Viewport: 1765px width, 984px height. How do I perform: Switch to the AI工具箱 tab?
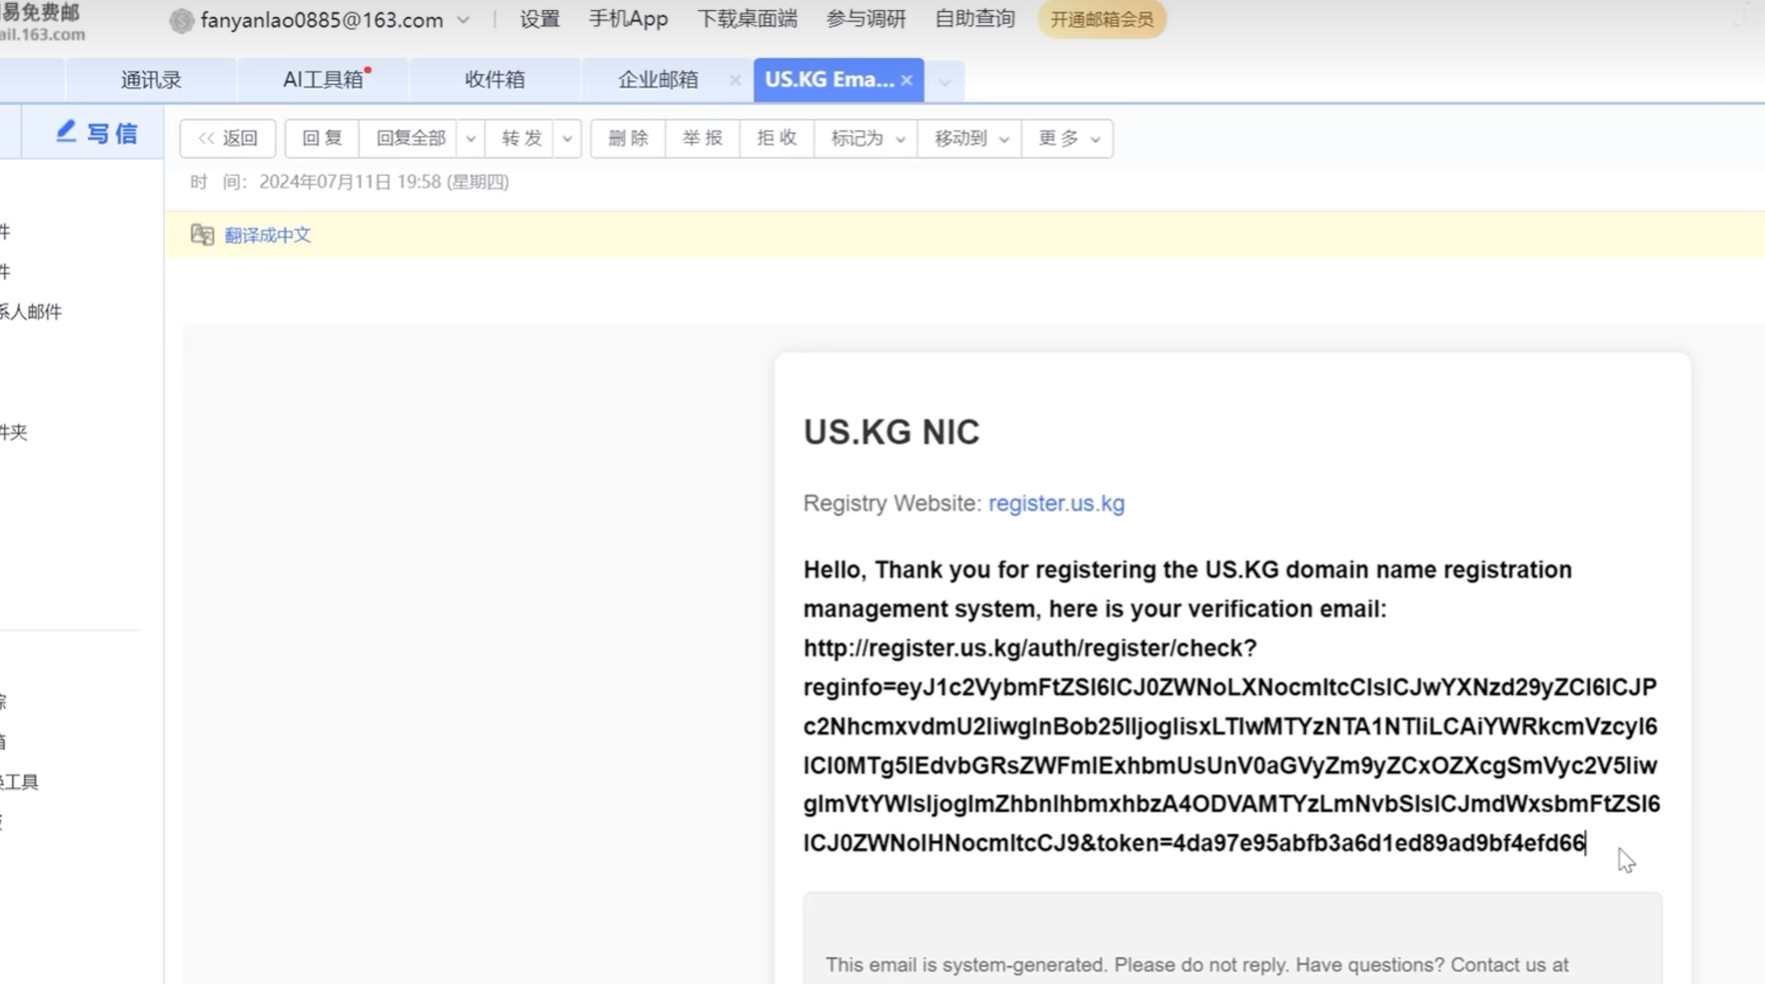click(323, 80)
